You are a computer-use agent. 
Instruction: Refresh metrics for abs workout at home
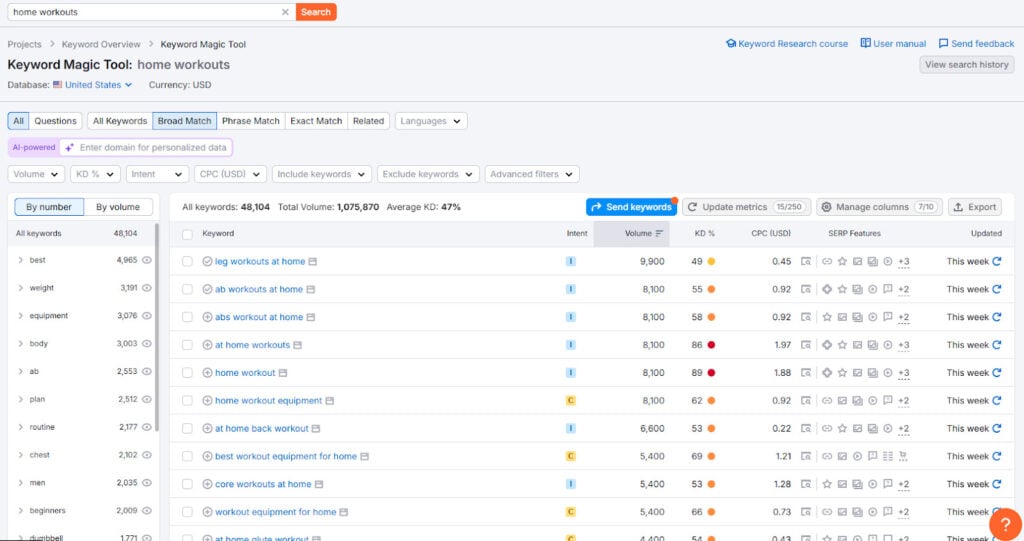click(997, 317)
